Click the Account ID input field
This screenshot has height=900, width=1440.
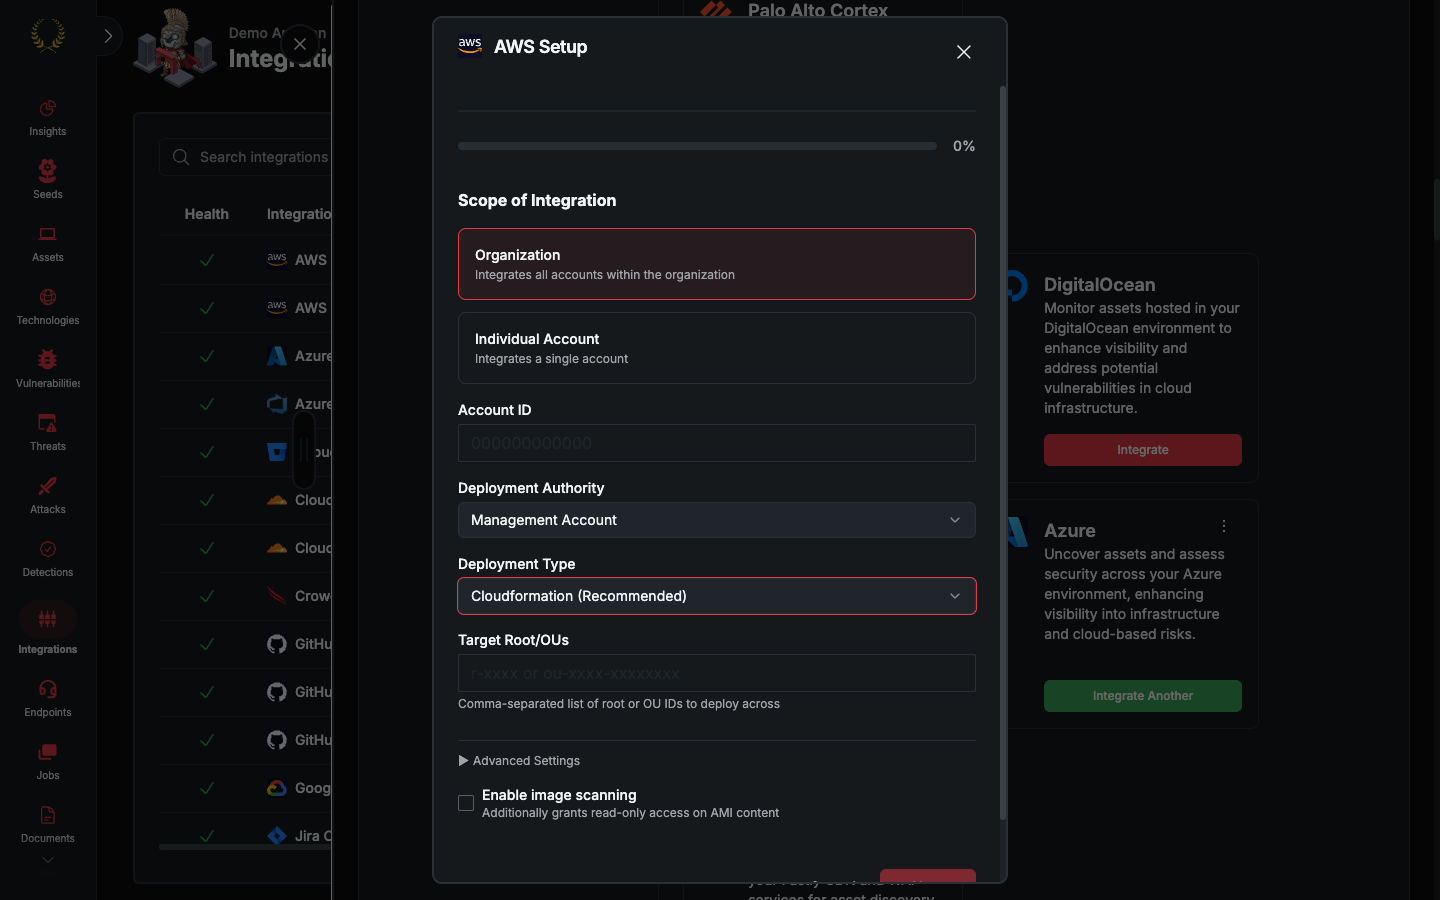click(x=716, y=443)
